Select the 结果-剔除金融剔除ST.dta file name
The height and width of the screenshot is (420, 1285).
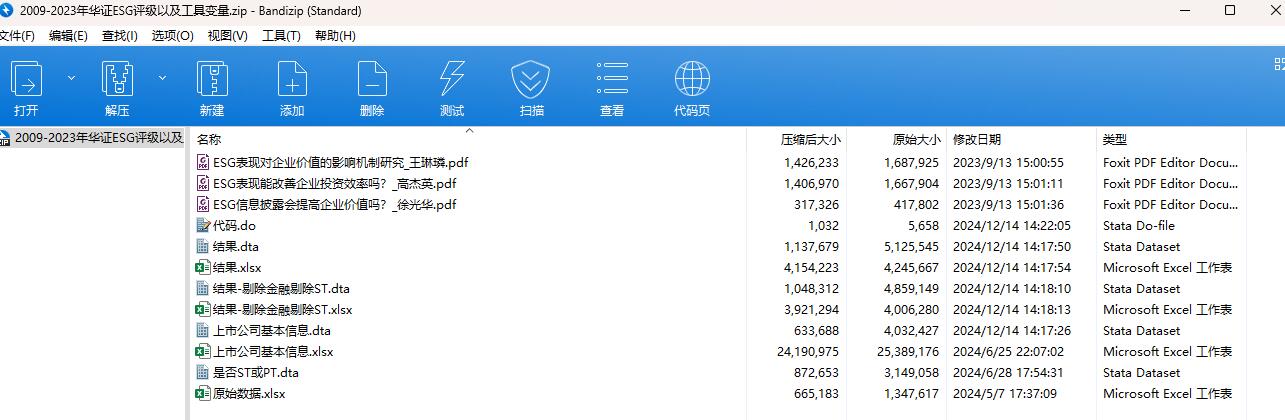[x=281, y=288]
